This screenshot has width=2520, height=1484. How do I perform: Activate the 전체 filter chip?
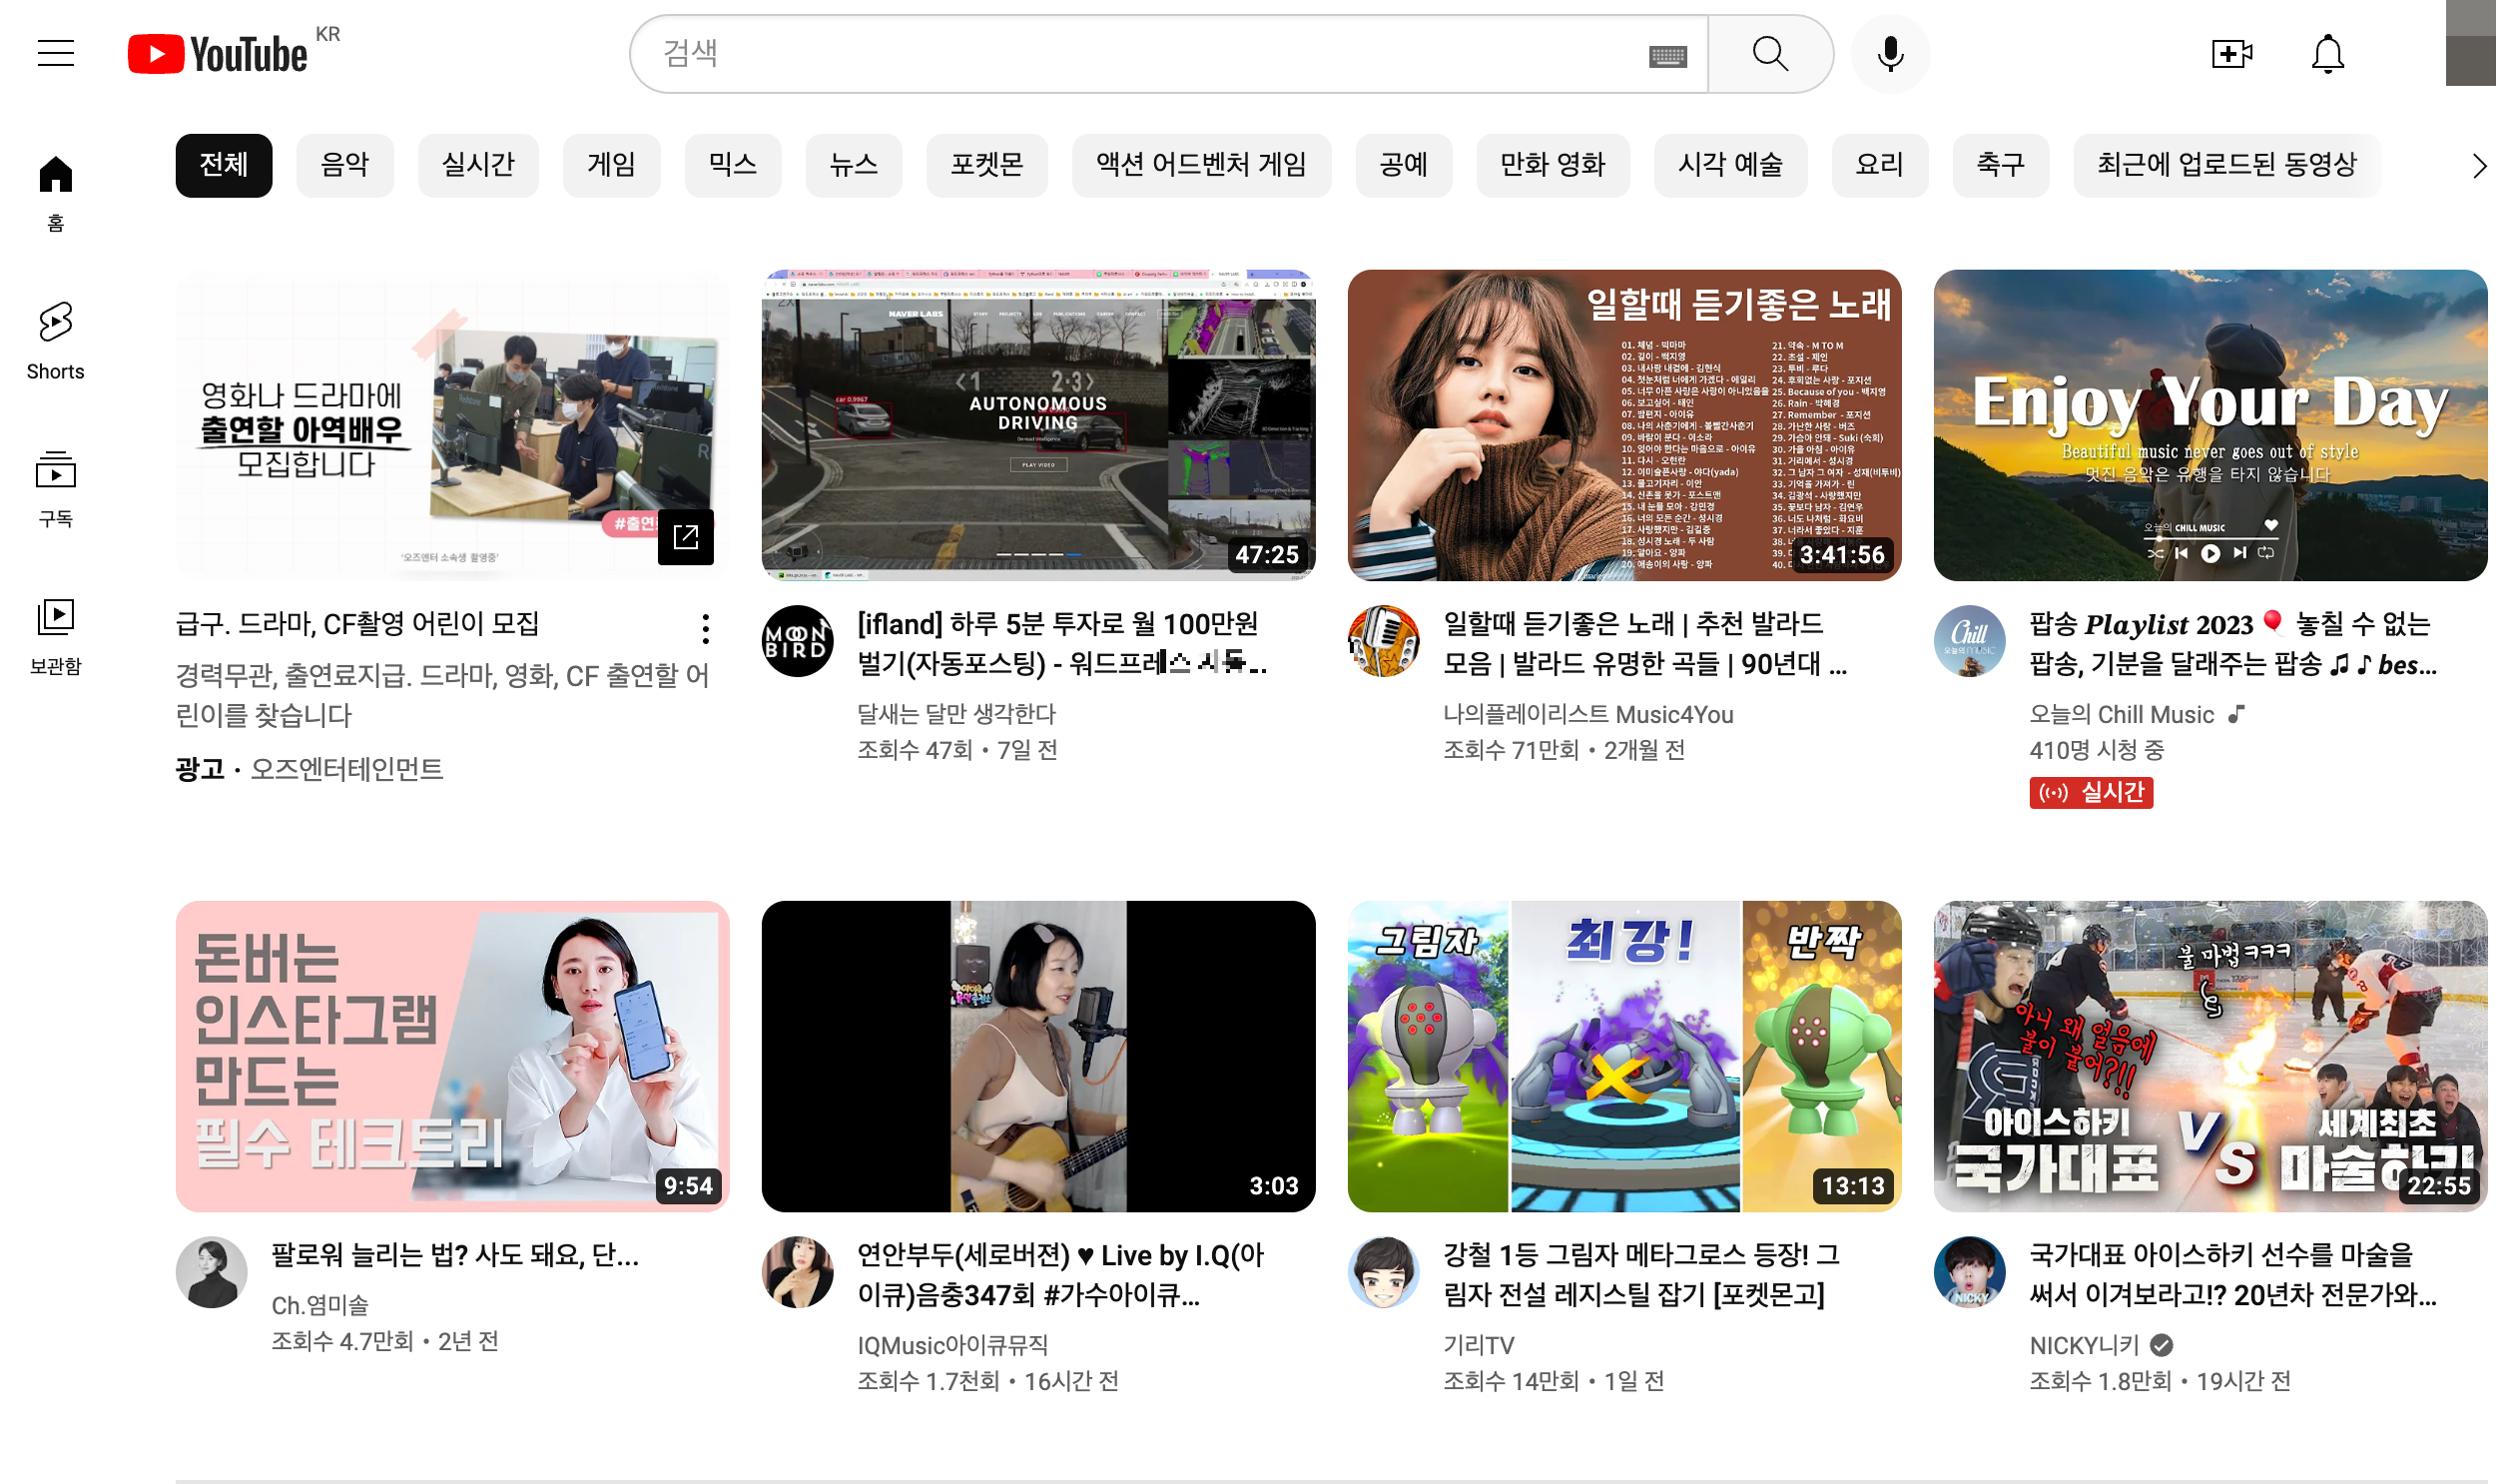coord(223,165)
